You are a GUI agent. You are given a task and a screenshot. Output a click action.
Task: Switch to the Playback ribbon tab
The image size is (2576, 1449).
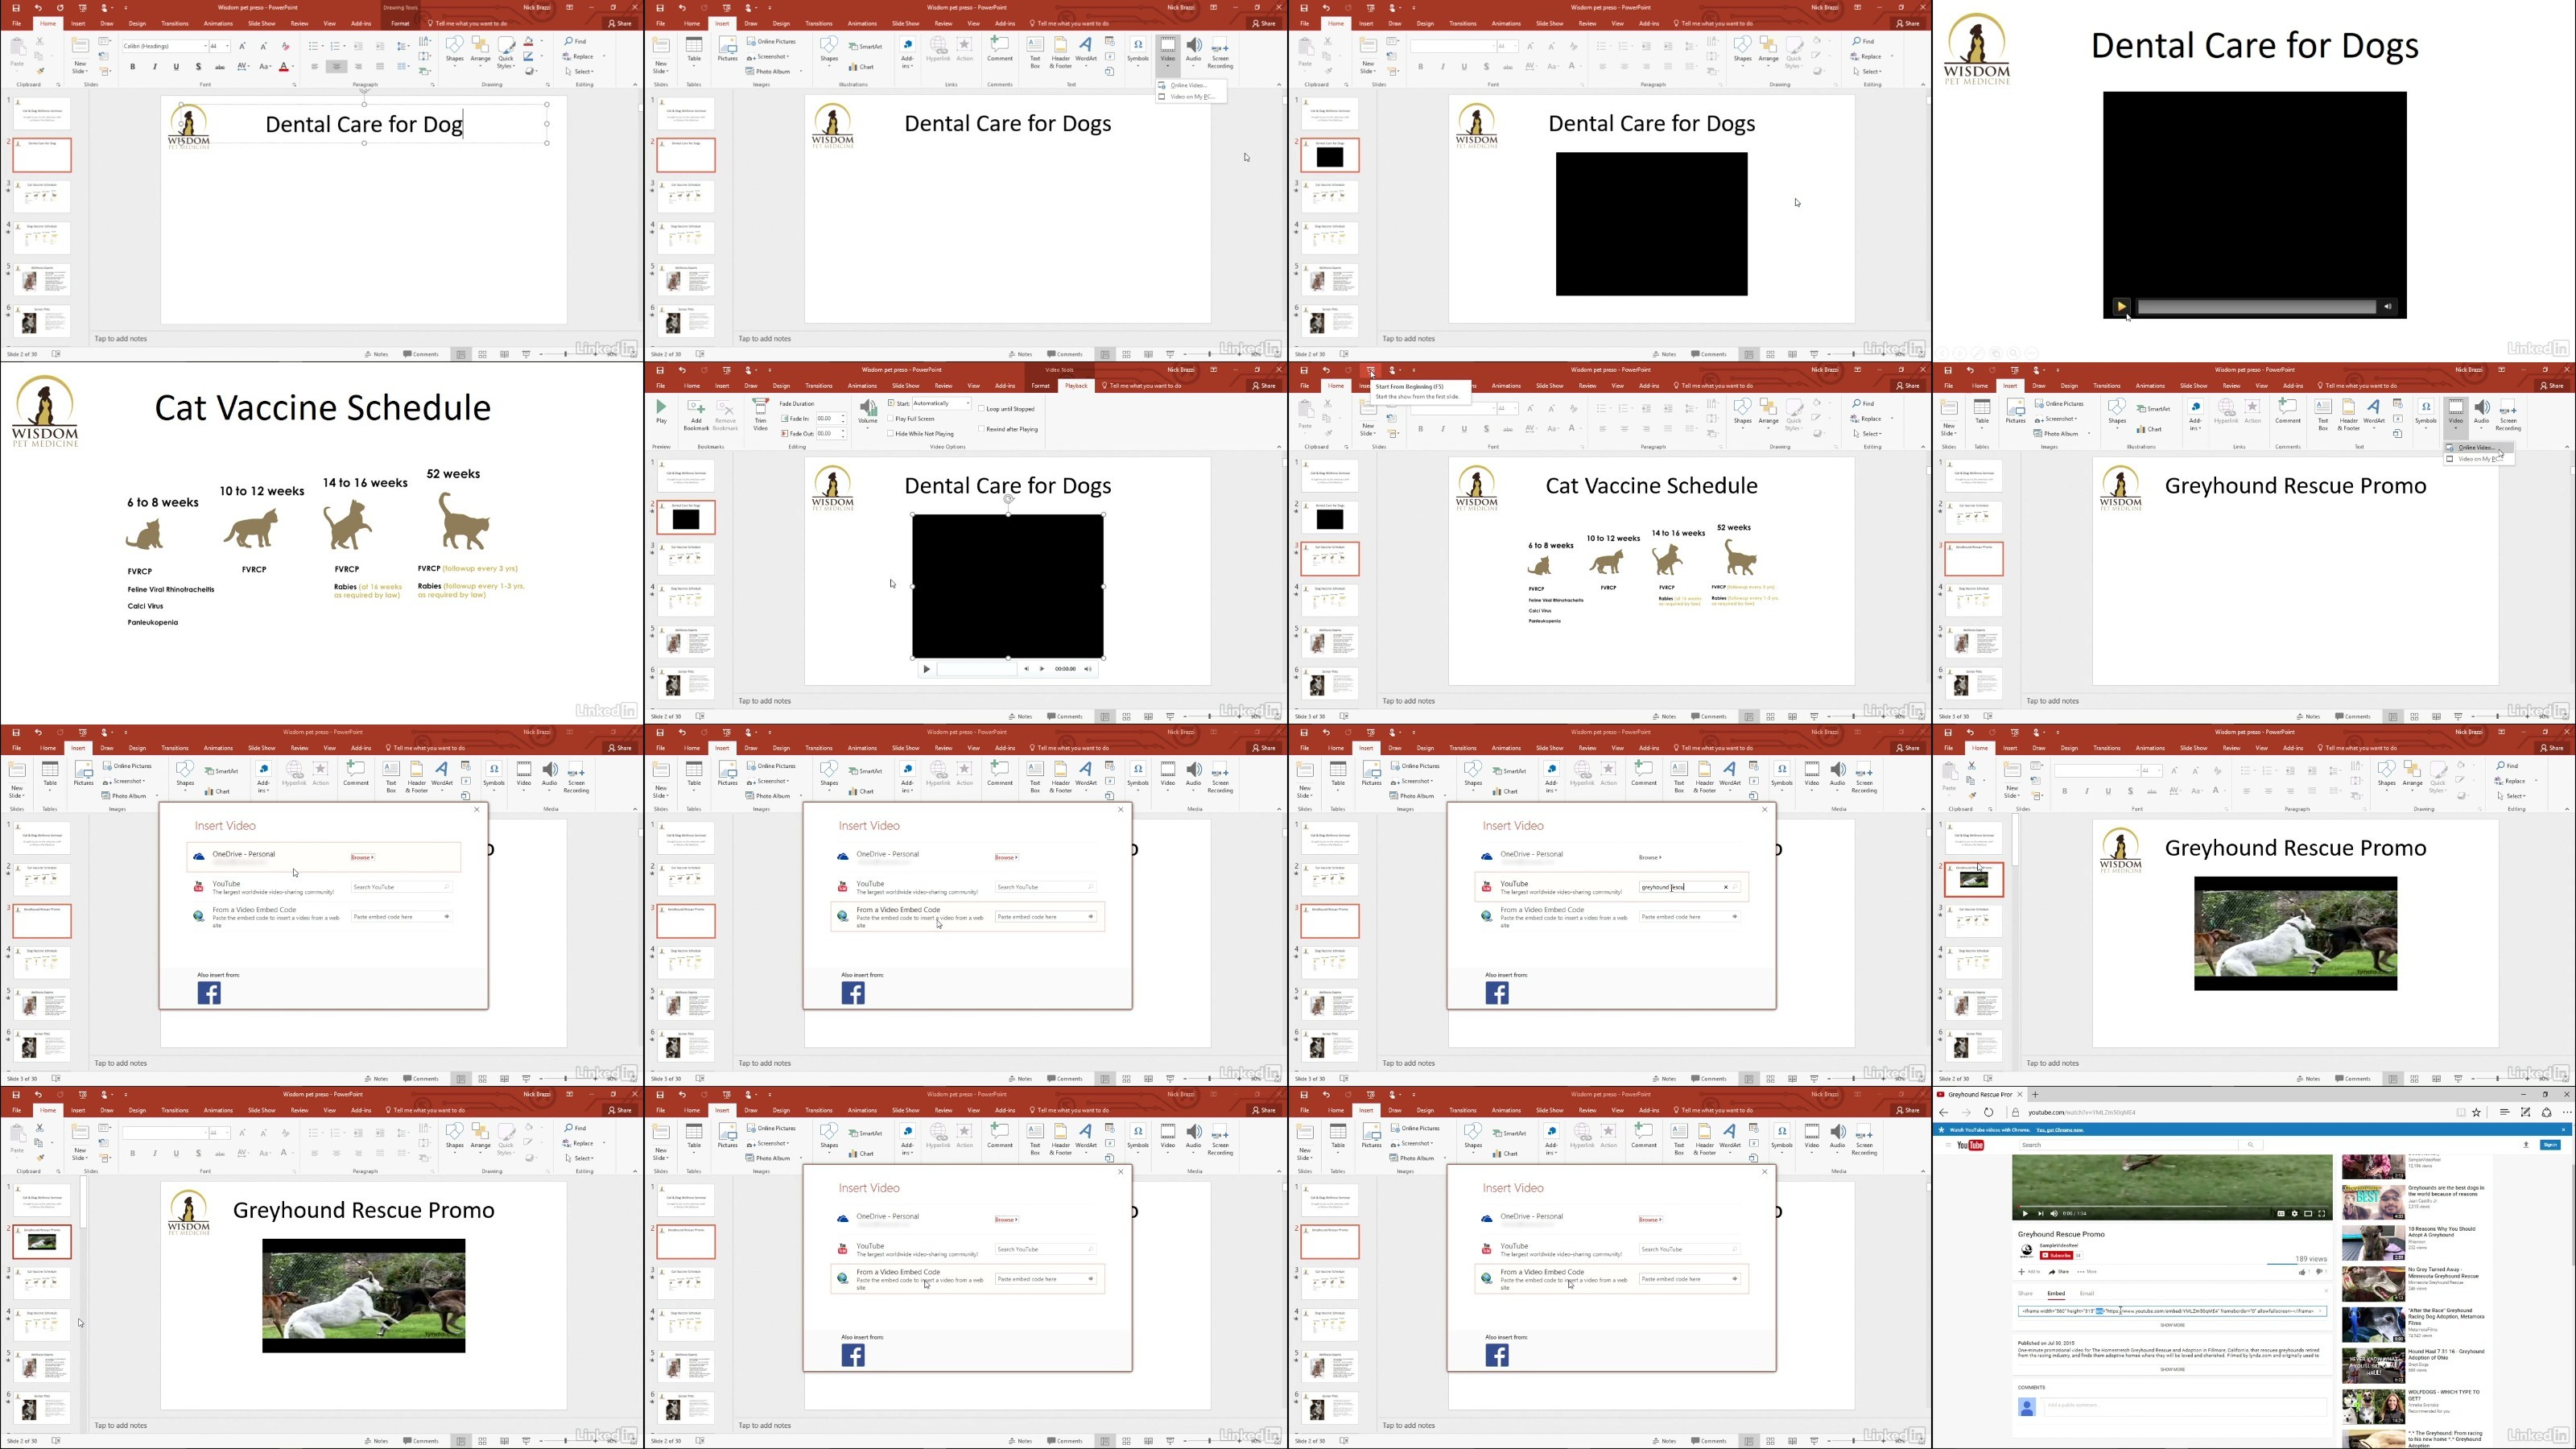click(1076, 386)
